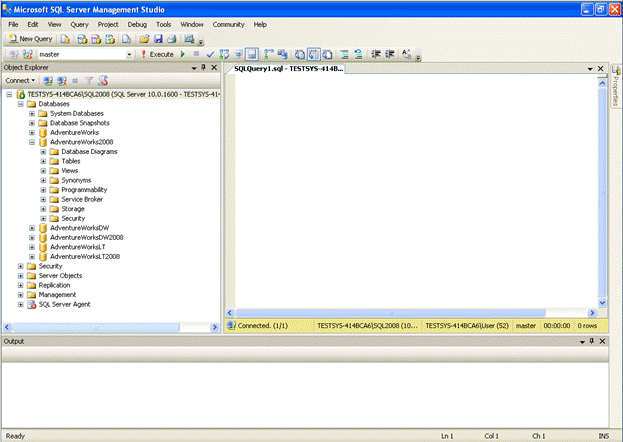This screenshot has width=623, height=442.
Task: Toggle Include Client Statistics
Action: click(282, 54)
